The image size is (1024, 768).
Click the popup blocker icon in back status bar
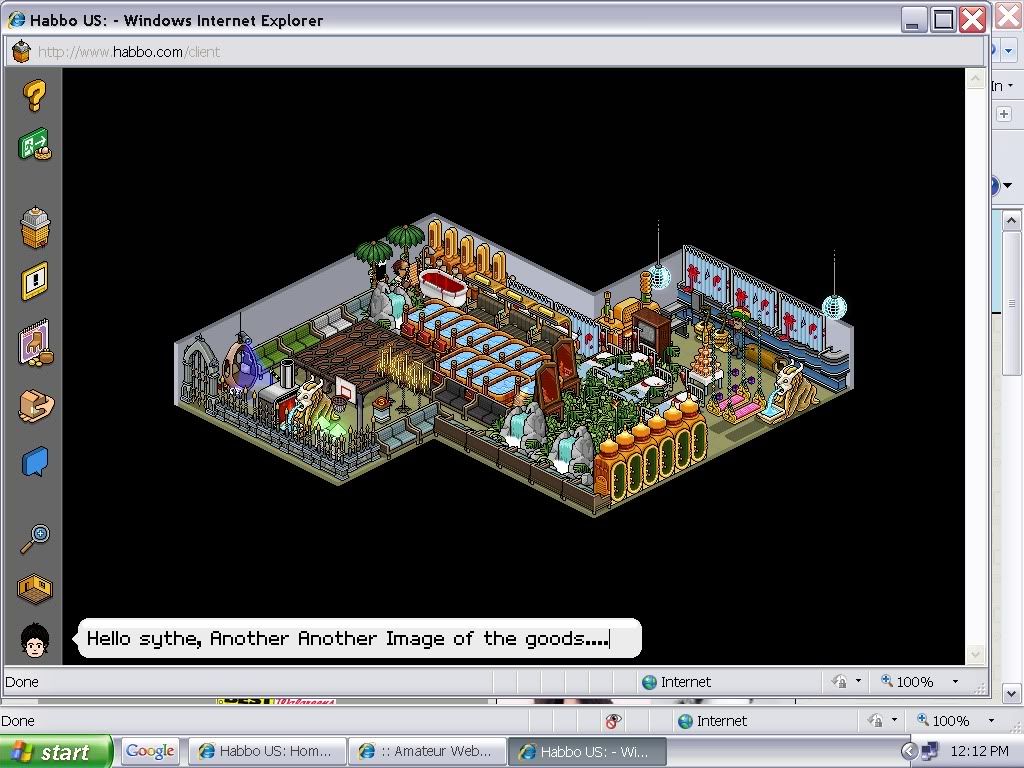coord(613,721)
